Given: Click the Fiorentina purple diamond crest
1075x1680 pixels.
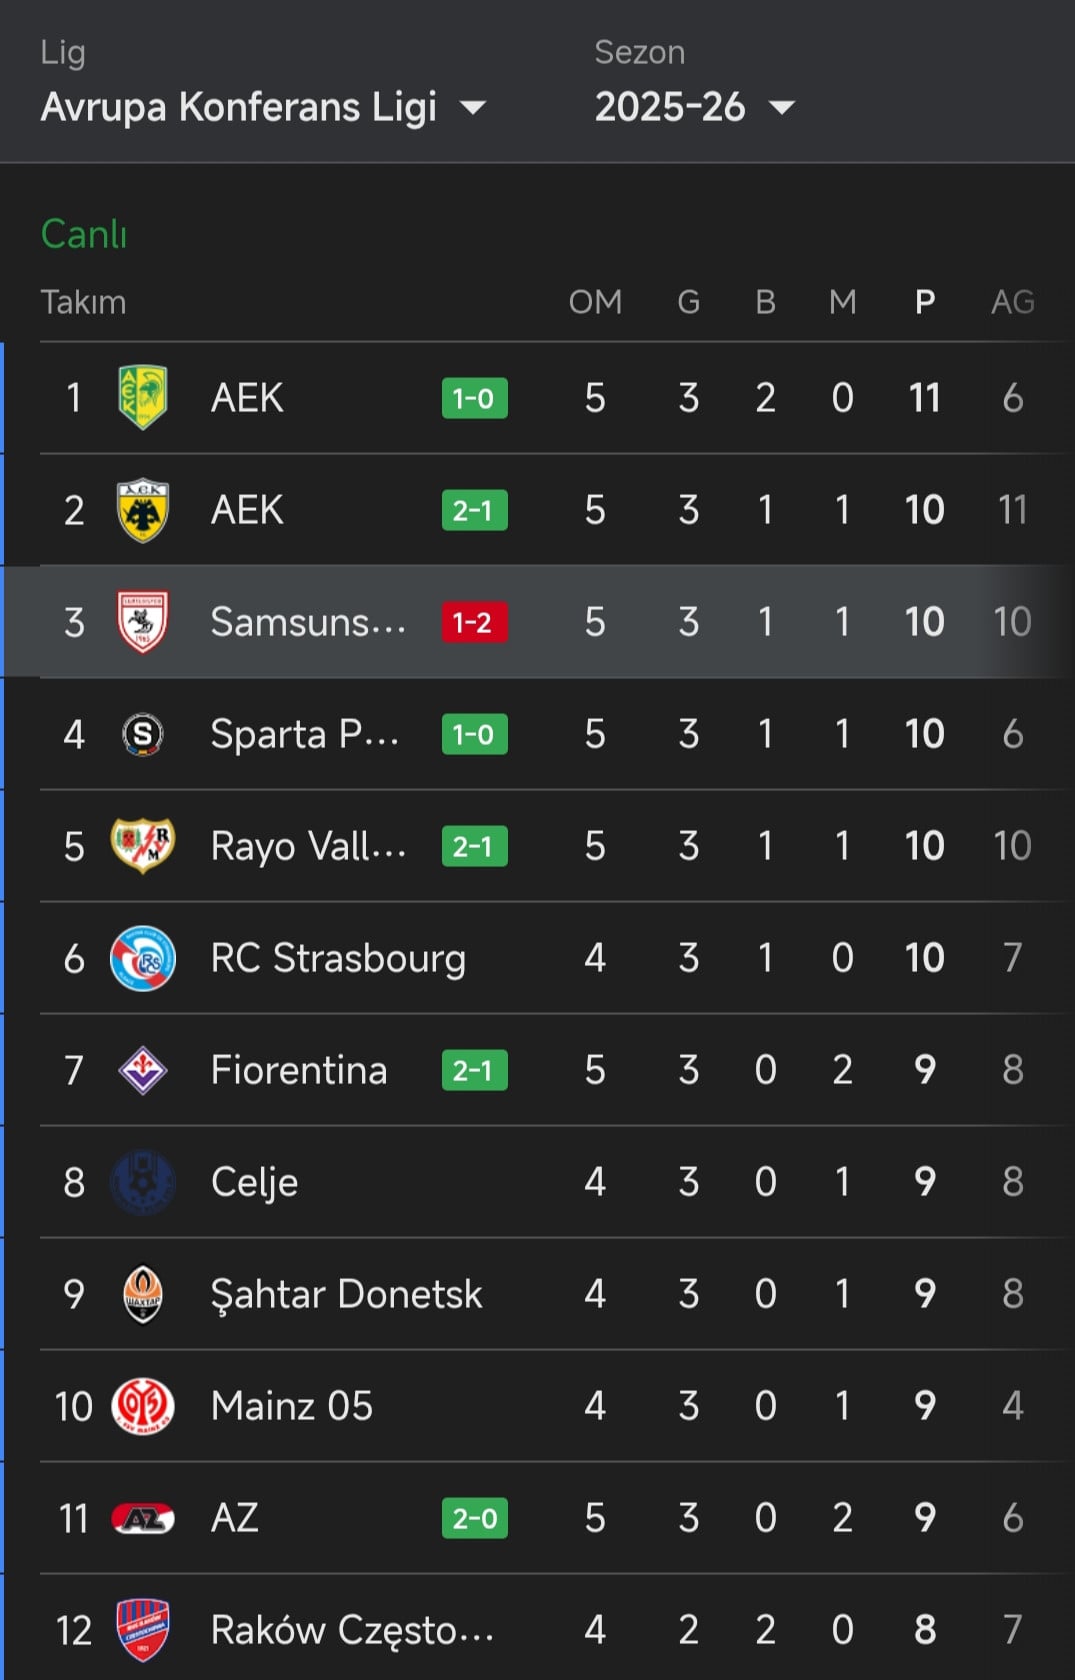Looking at the screenshot, I should (x=143, y=1070).
